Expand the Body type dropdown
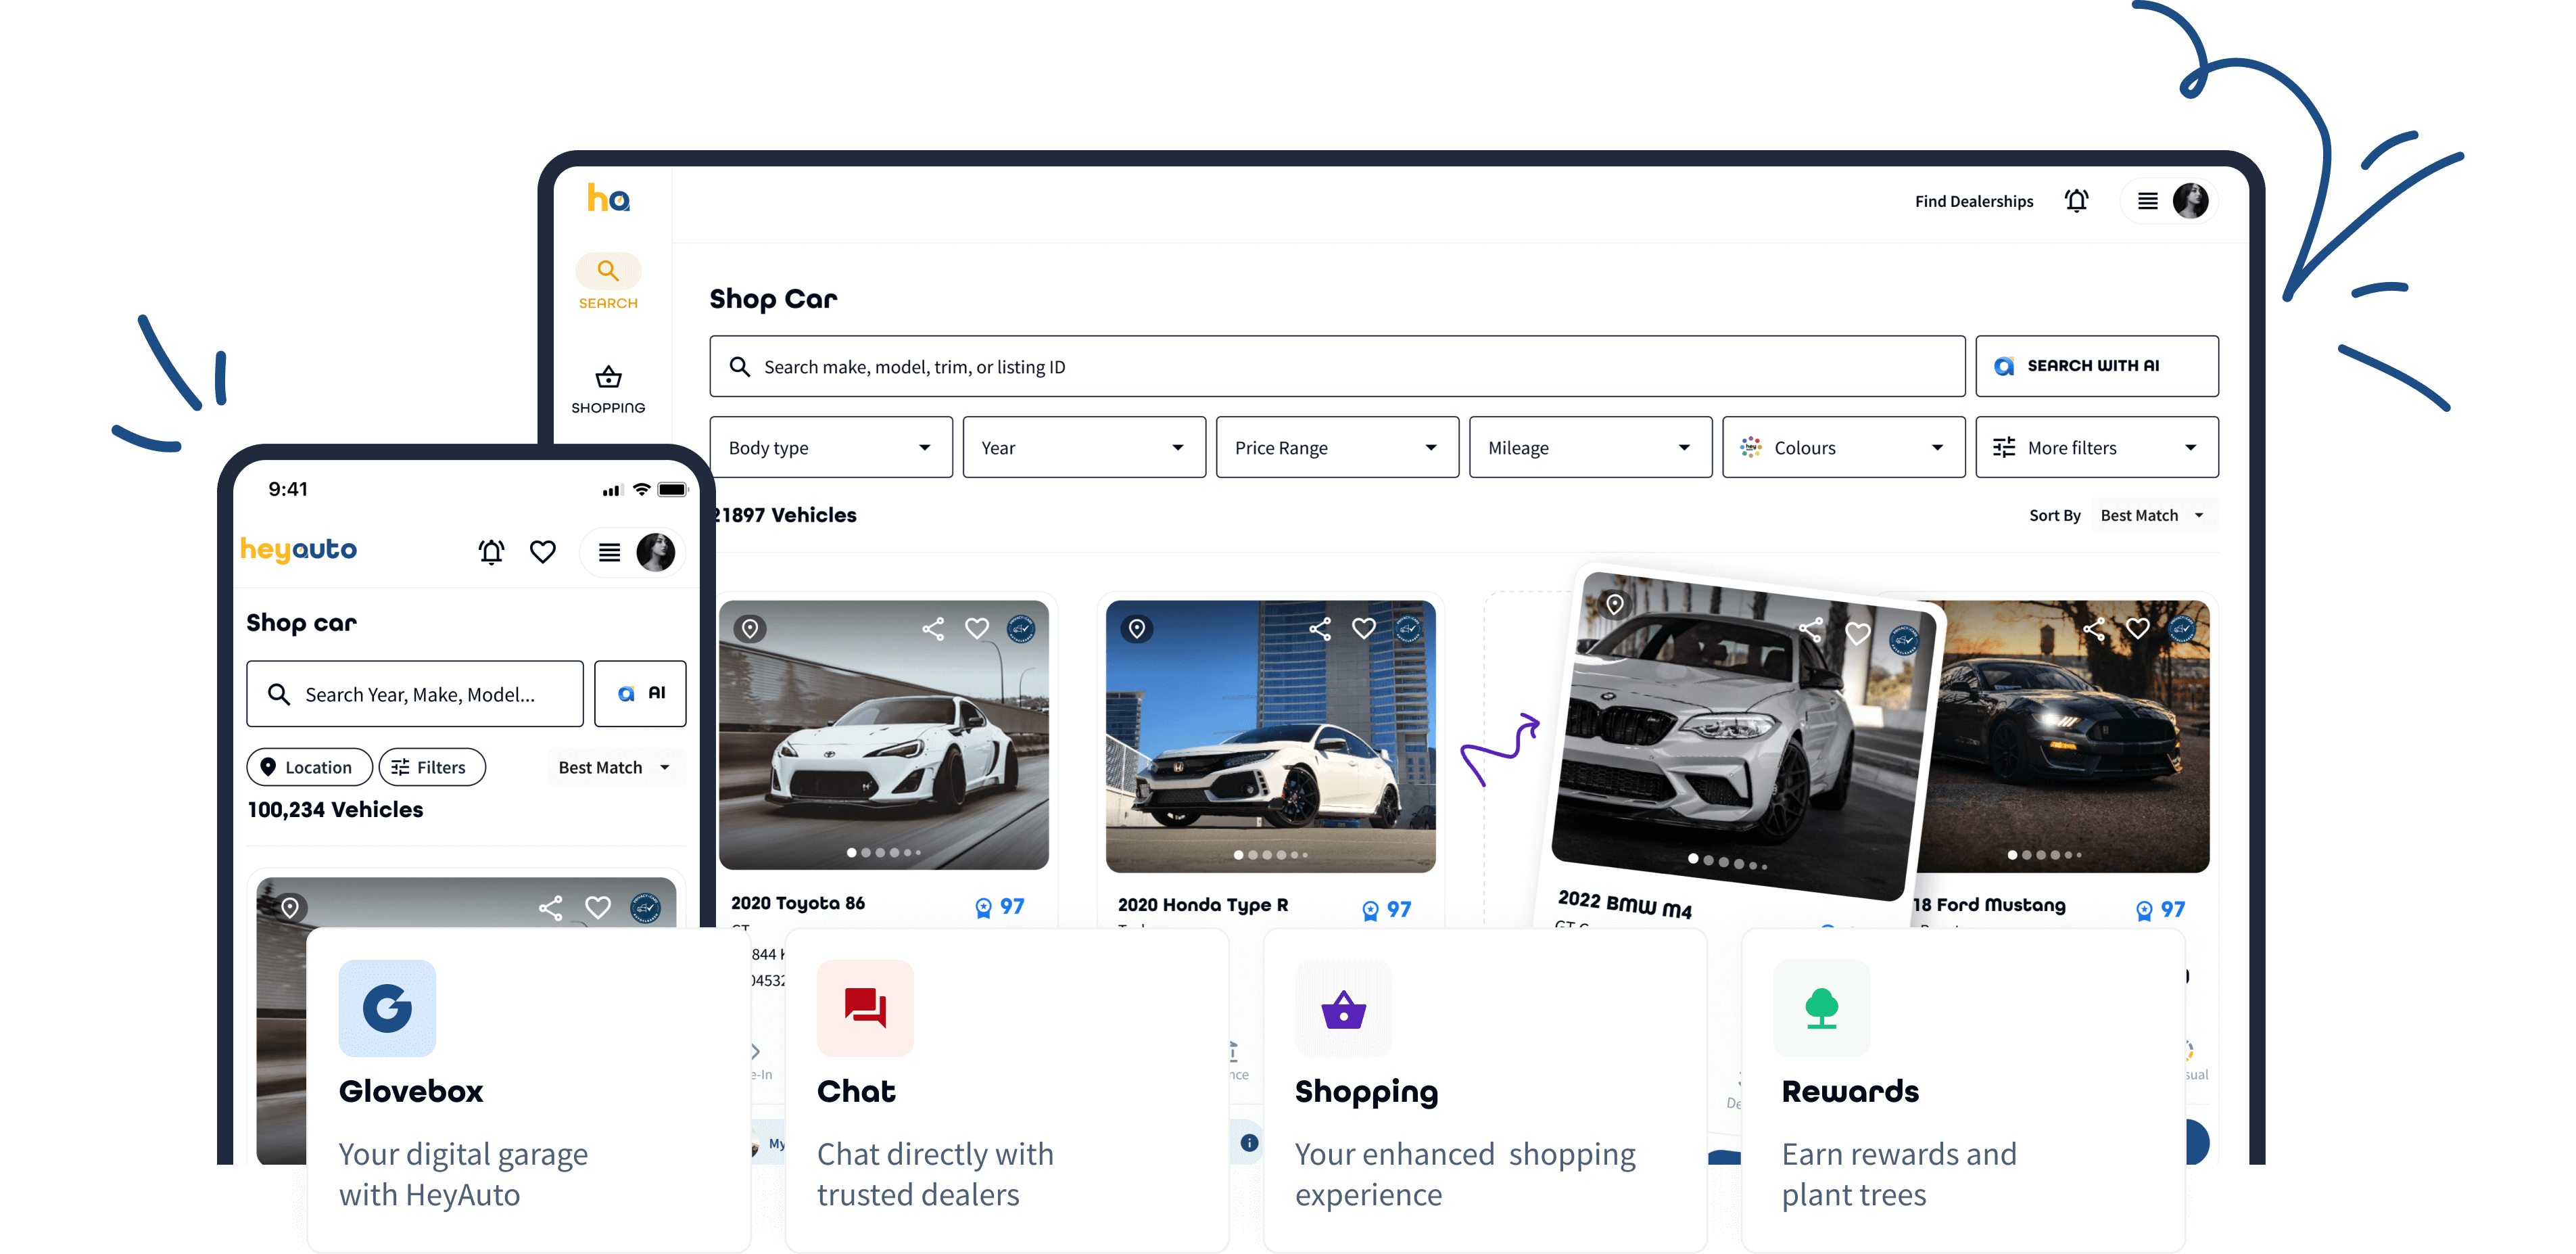 830,448
